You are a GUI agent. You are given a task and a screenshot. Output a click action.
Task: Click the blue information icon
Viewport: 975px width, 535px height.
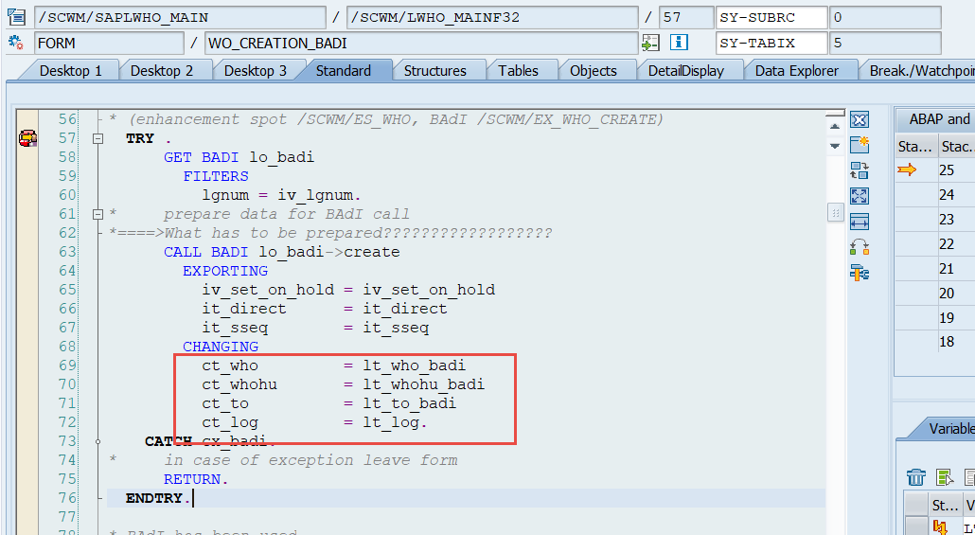pyautogui.click(x=678, y=42)
